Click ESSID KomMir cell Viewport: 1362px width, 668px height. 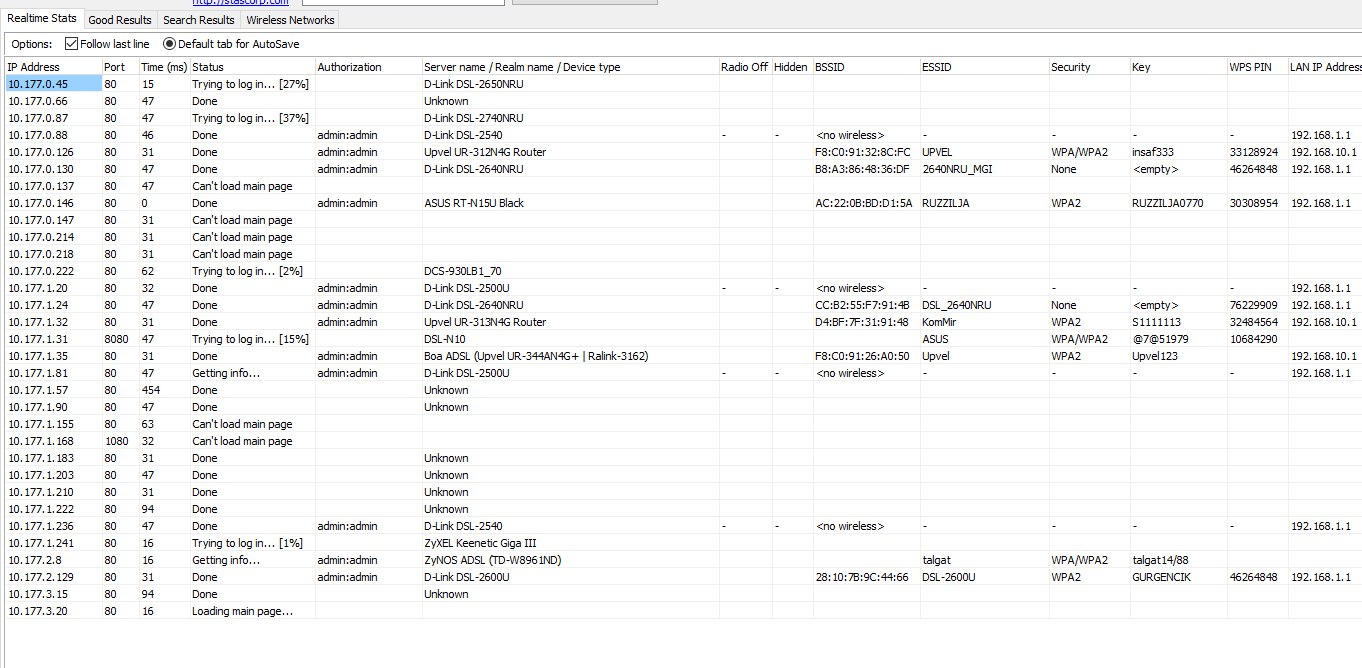(x=939, y=322)
